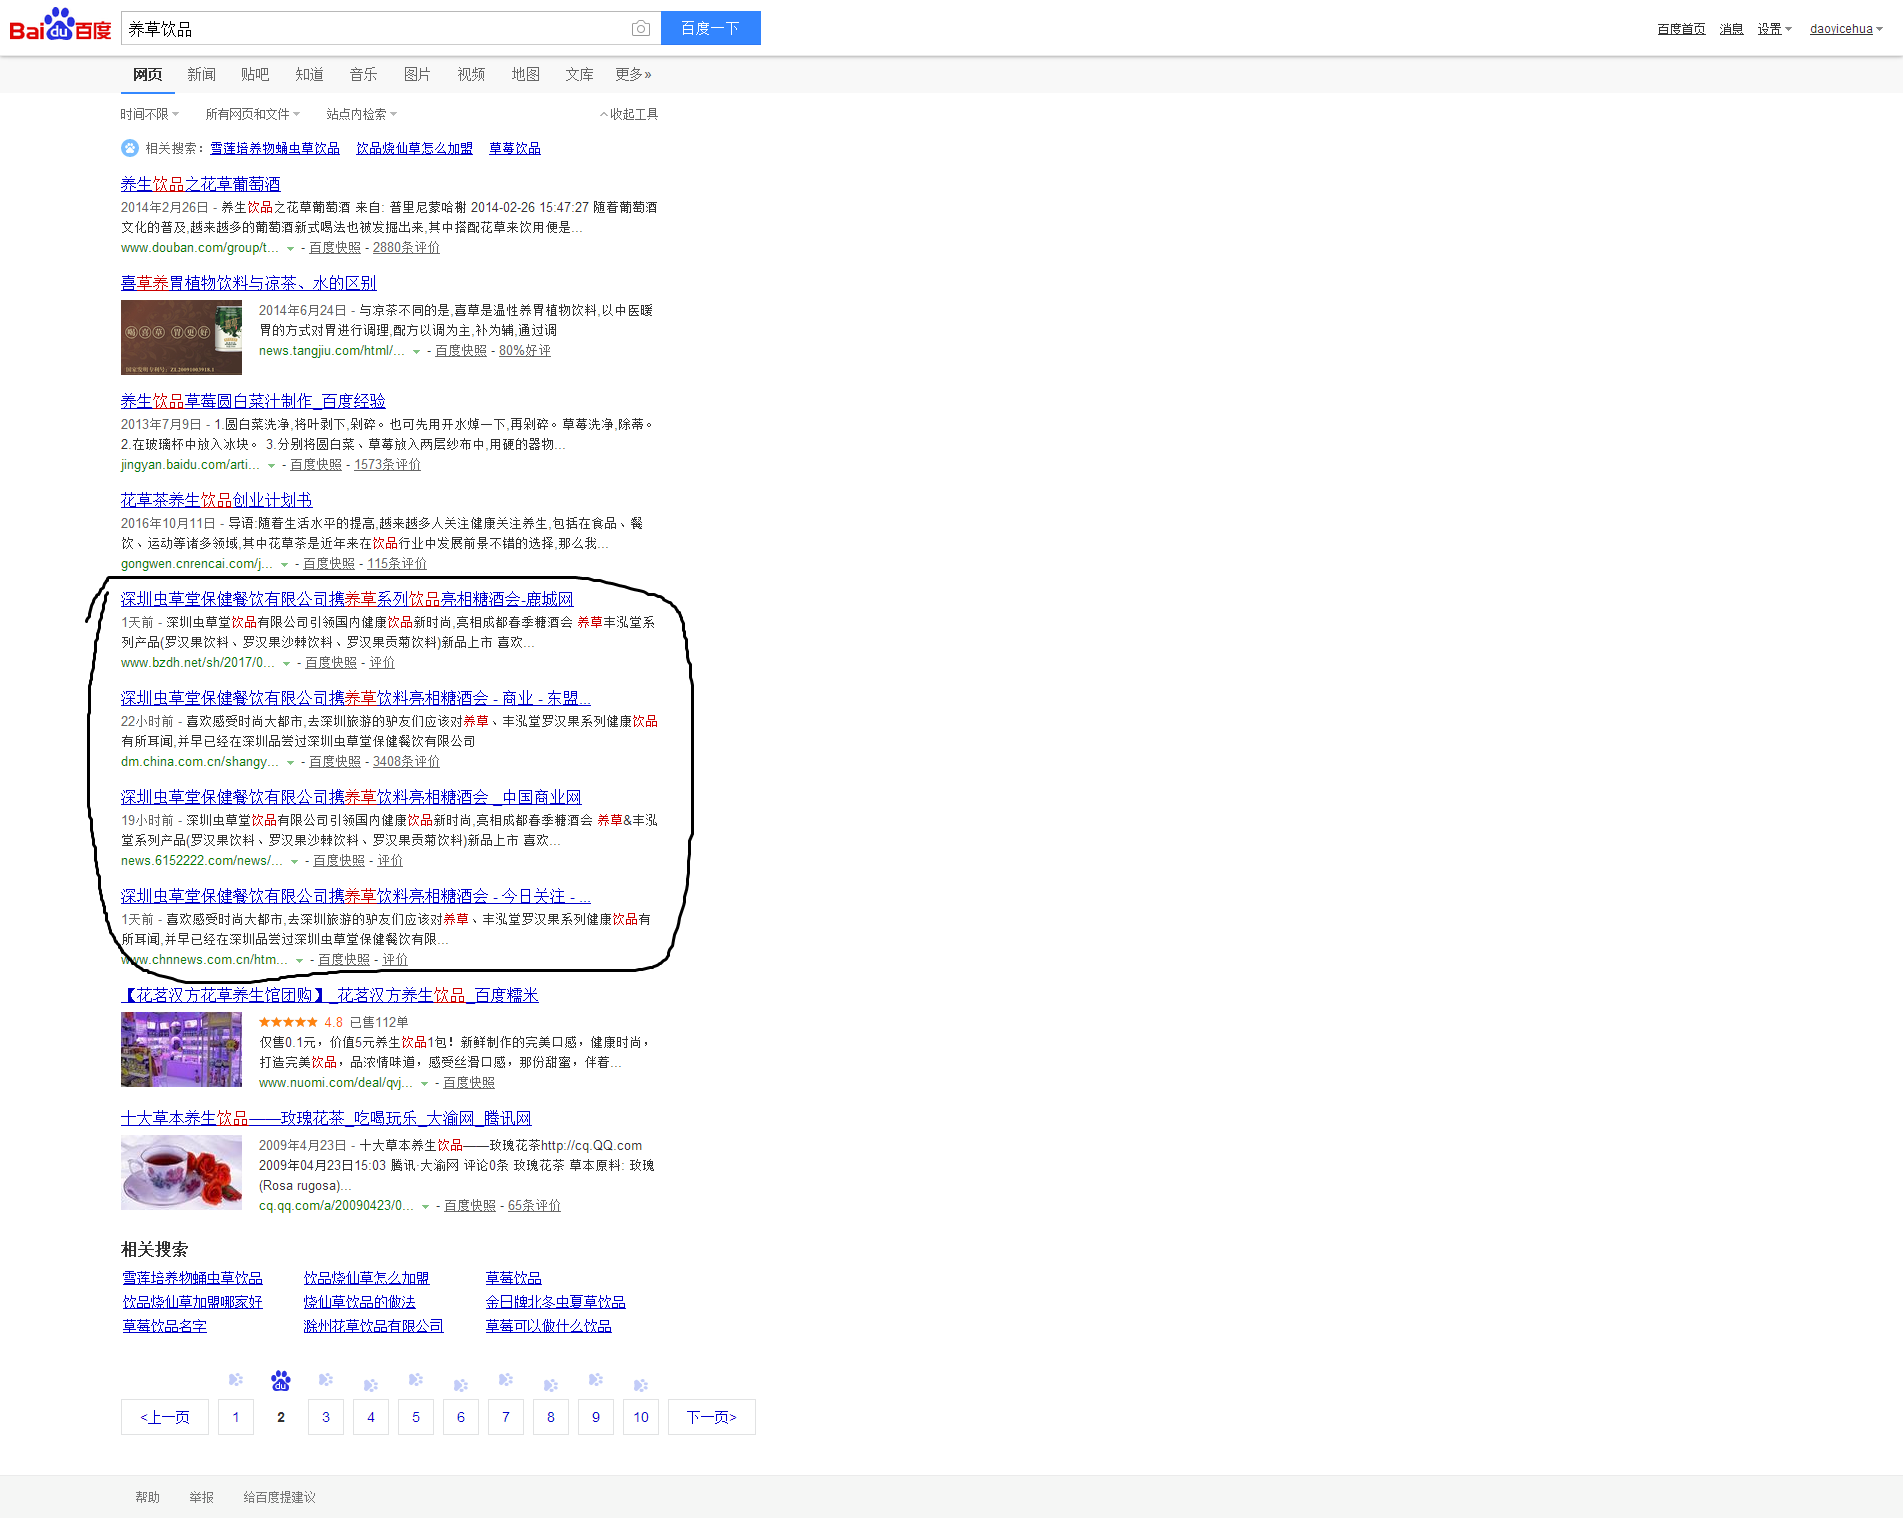1903x1518 pixels.
Task: Expand arrow beside www.bzdh.net URL
Action: 286,664
